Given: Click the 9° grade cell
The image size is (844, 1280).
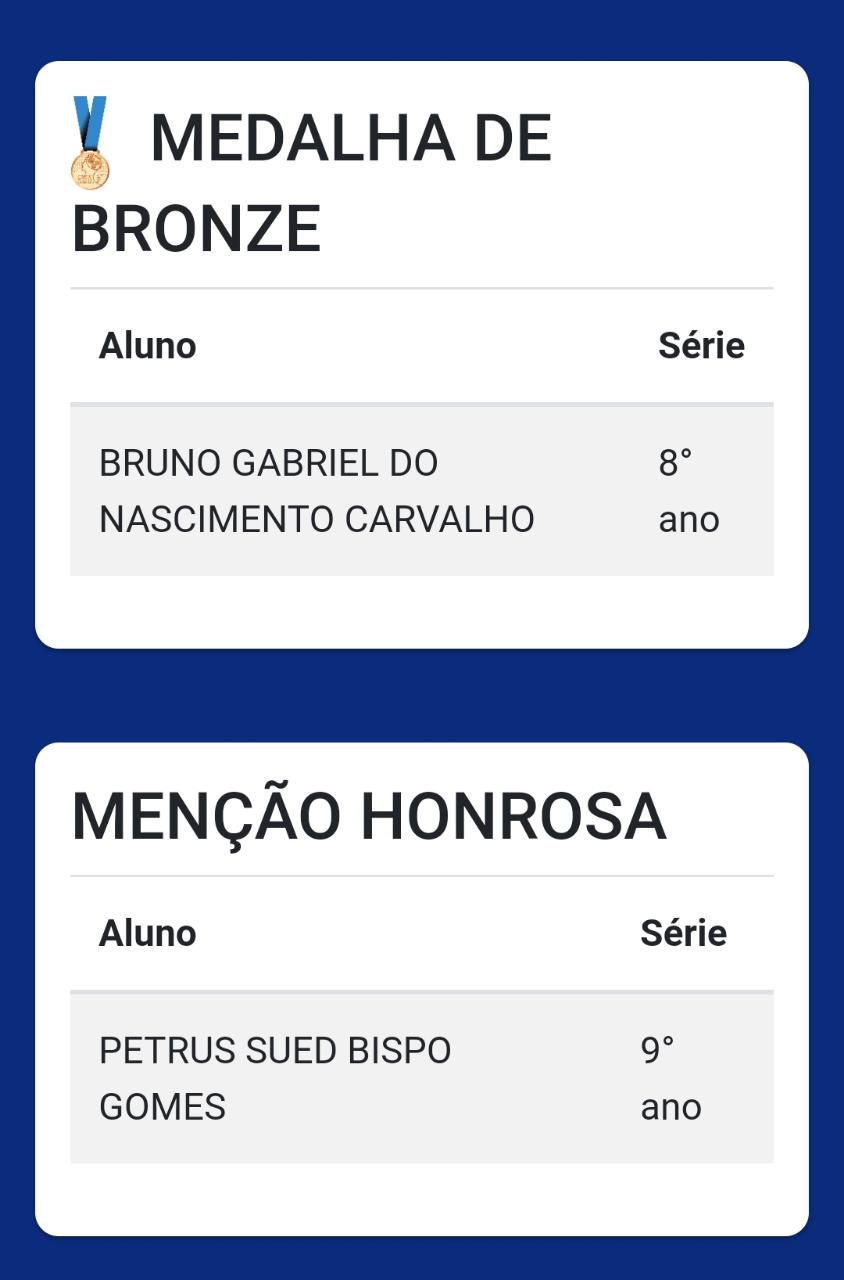Looking at the screenshot, I should tap(657, 1052).
